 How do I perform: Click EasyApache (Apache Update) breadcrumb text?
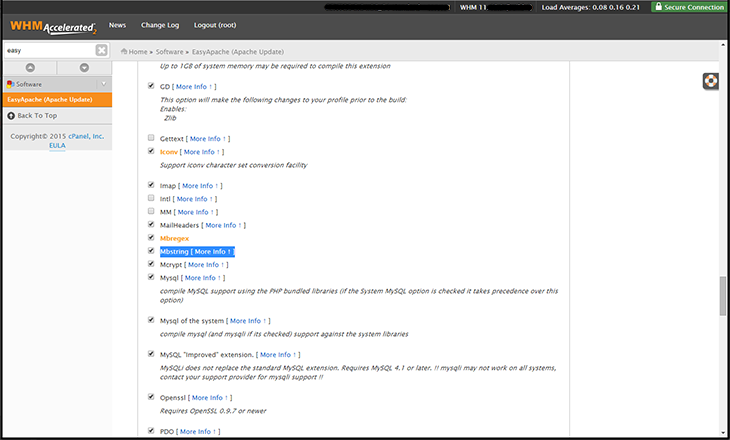[238, 52]
